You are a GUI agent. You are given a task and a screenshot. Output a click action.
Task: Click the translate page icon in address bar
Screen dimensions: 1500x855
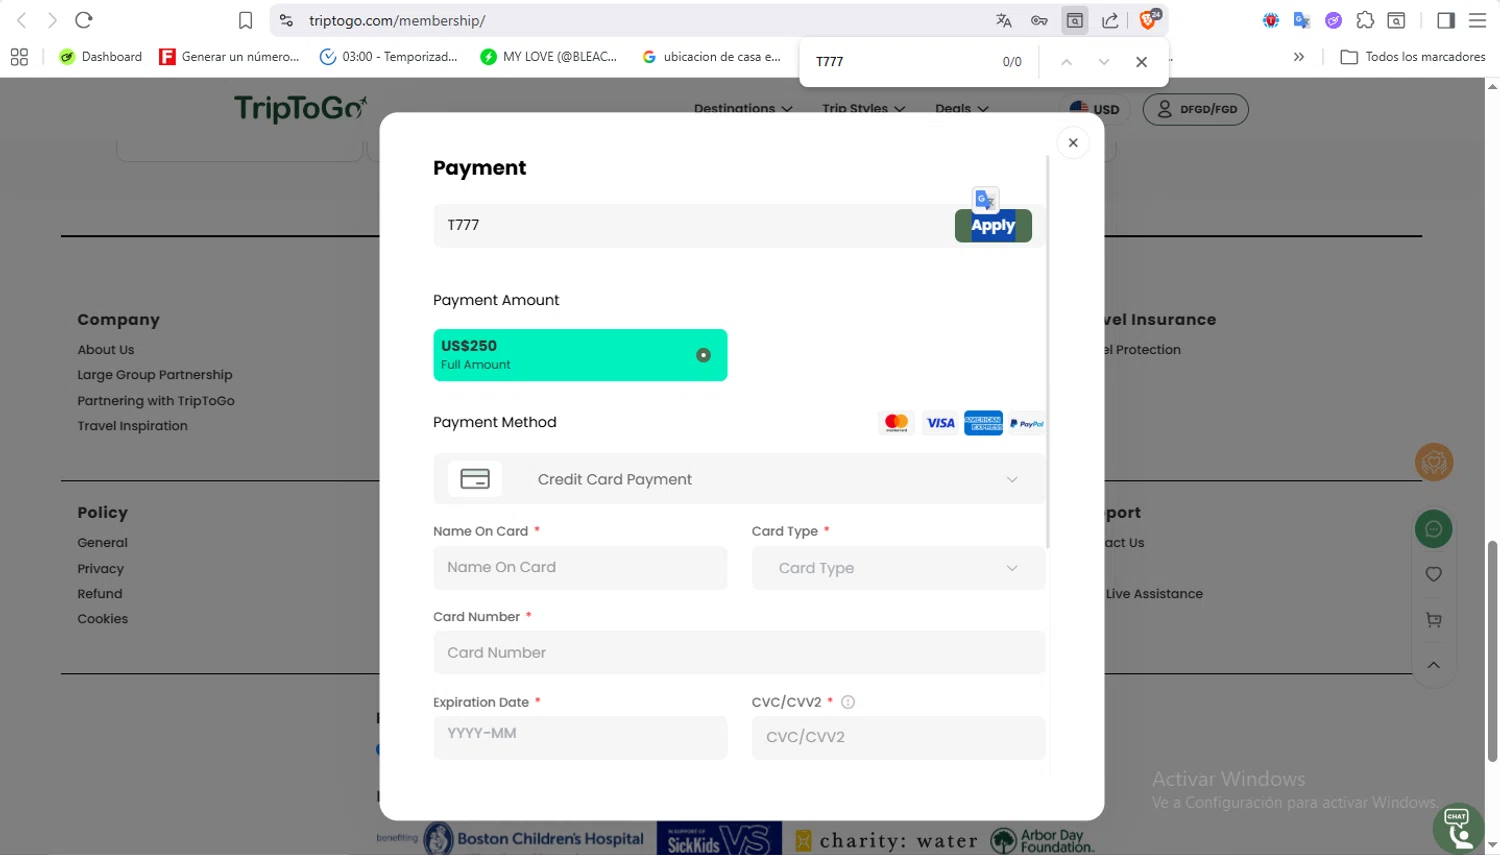(1004, 20)
